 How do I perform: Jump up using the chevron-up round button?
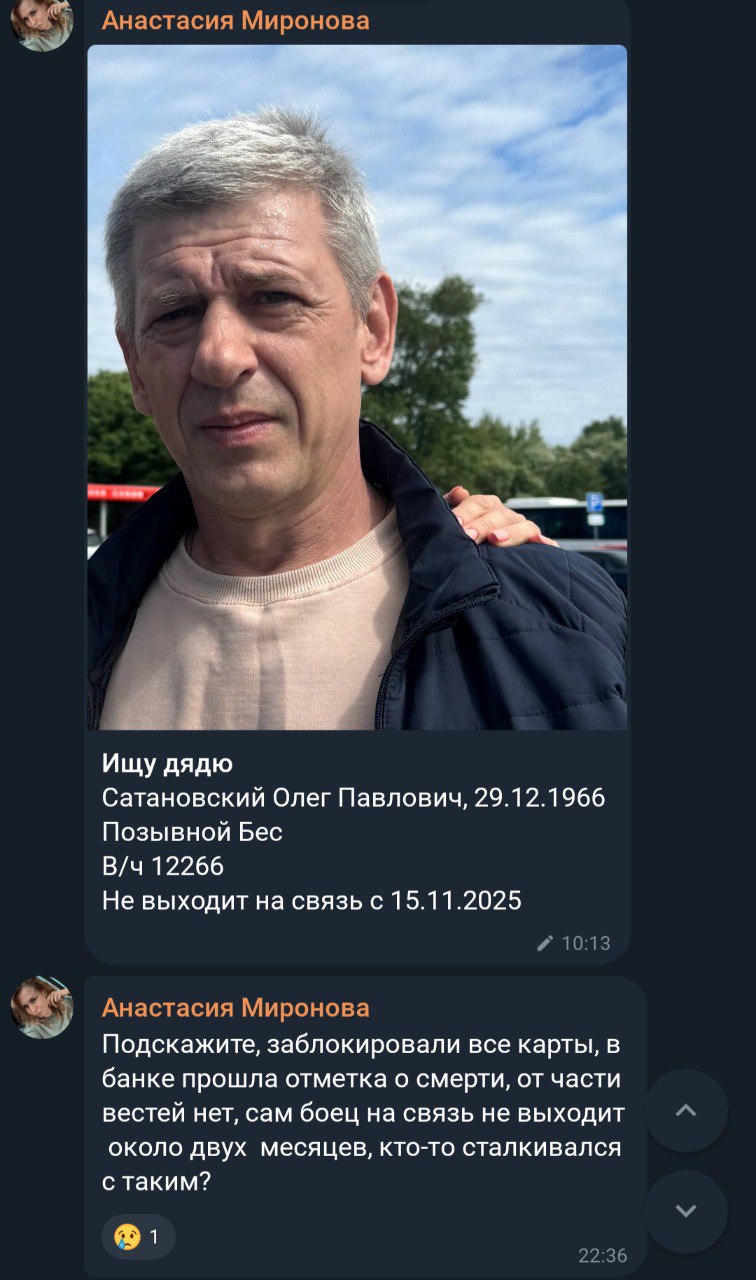[686, 1110]
